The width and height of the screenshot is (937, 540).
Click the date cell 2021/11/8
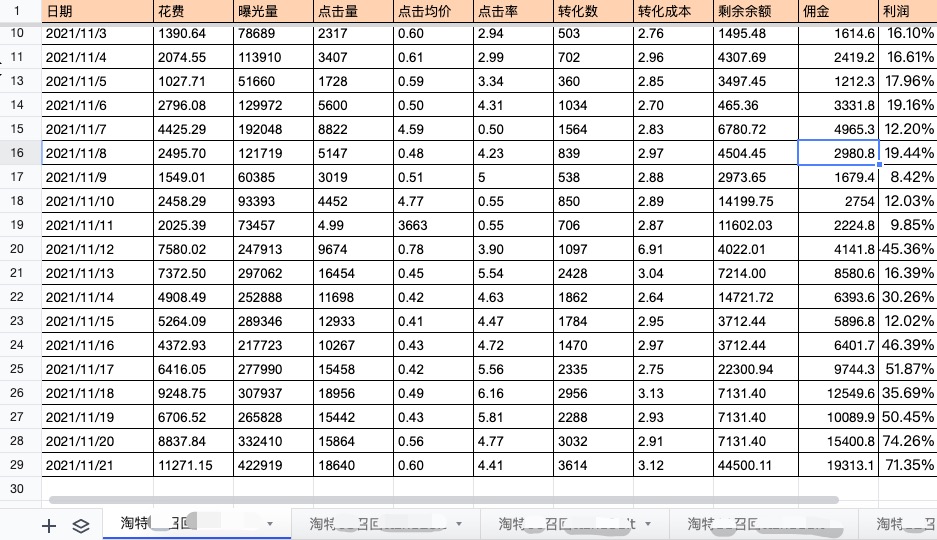[x=97, y=153]
